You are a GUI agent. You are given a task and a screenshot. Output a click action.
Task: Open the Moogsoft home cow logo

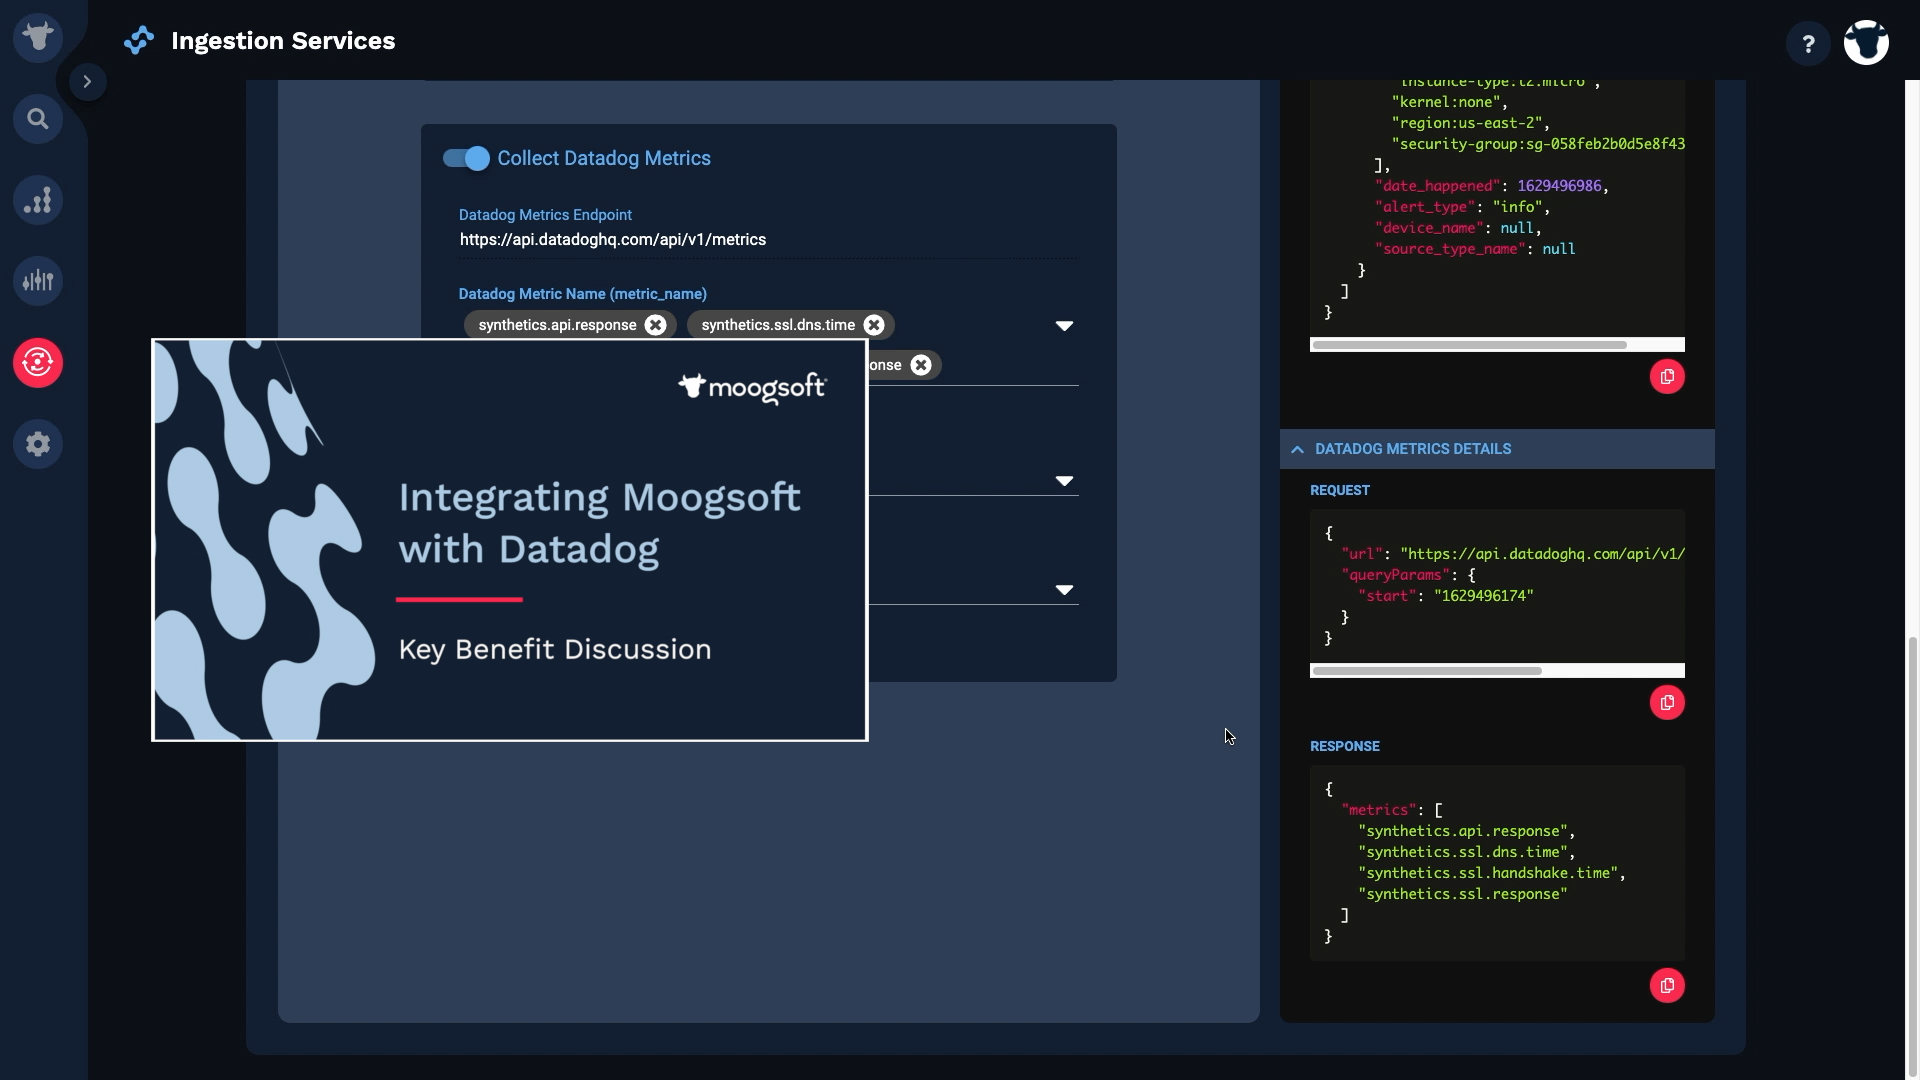pyautogui.click(x=38, y=38)
